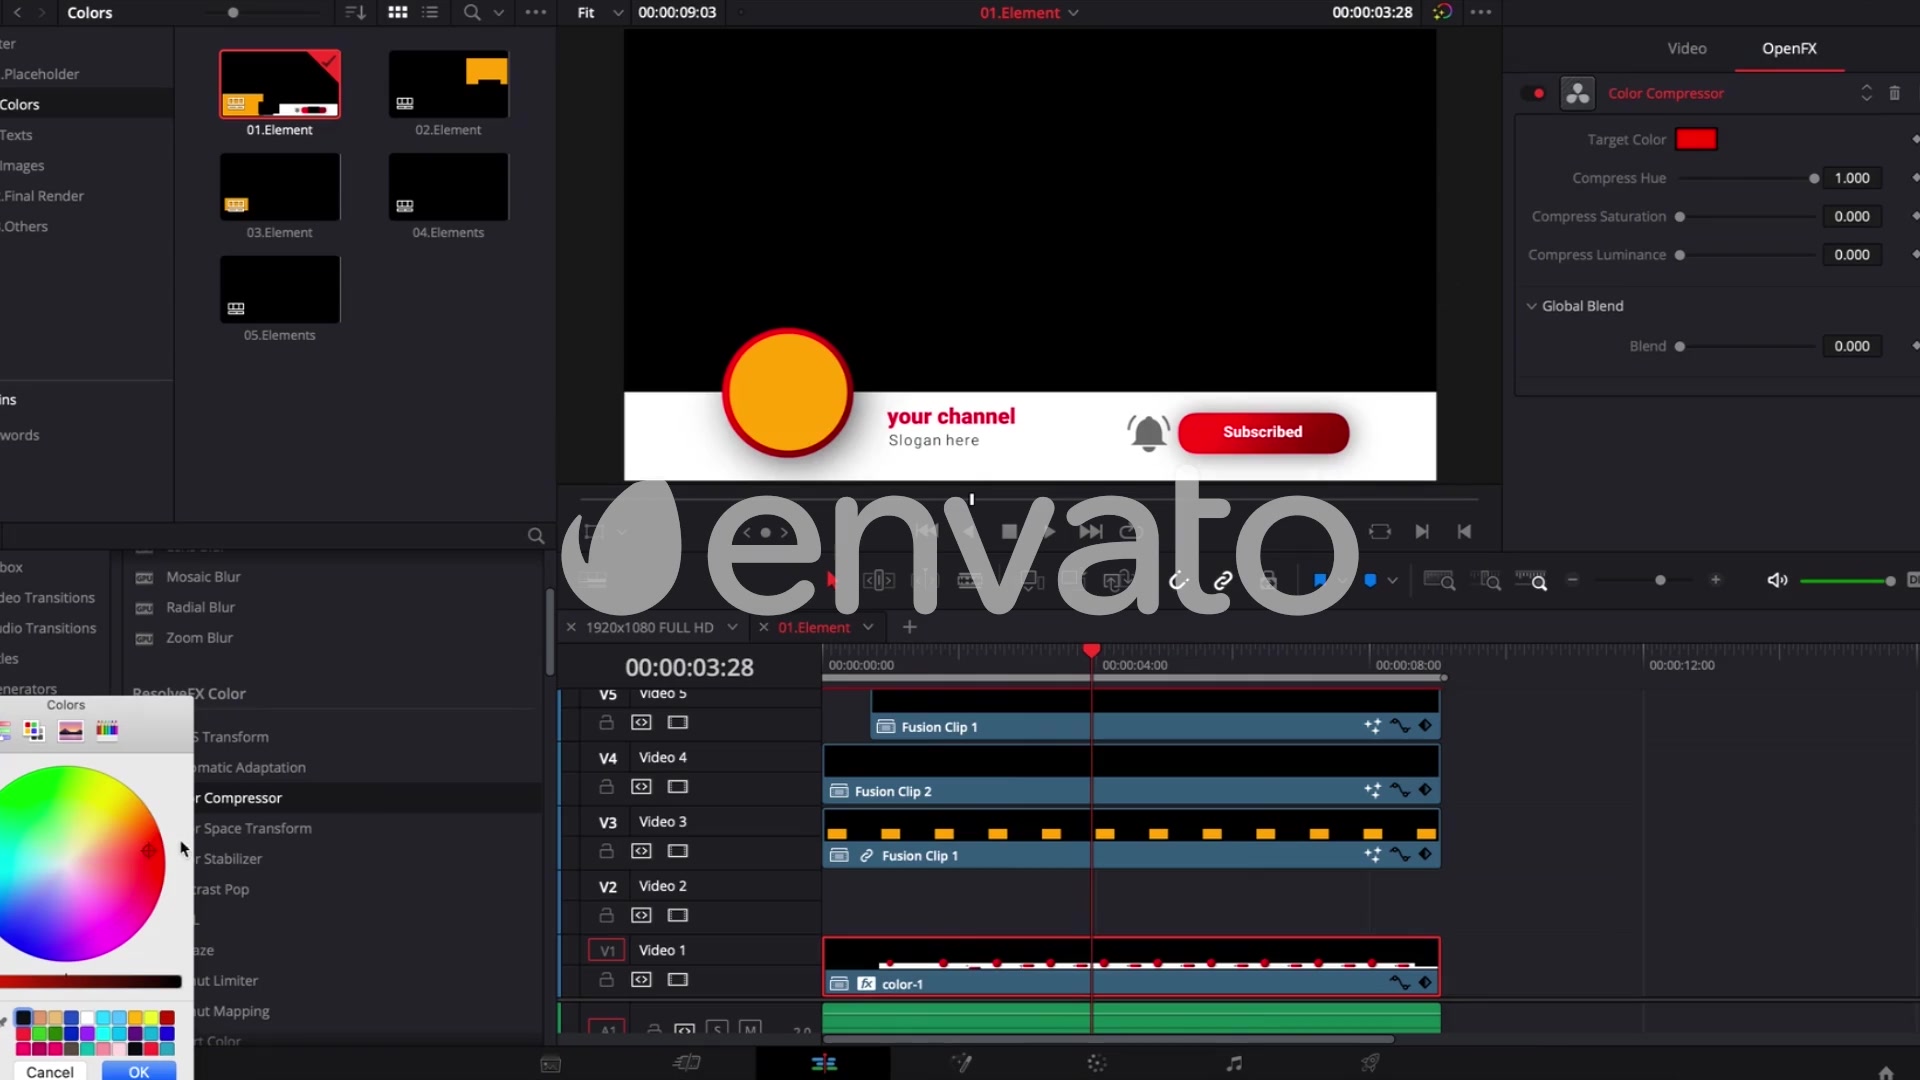Toggle auto track selector on Video 4

[641, 787]
